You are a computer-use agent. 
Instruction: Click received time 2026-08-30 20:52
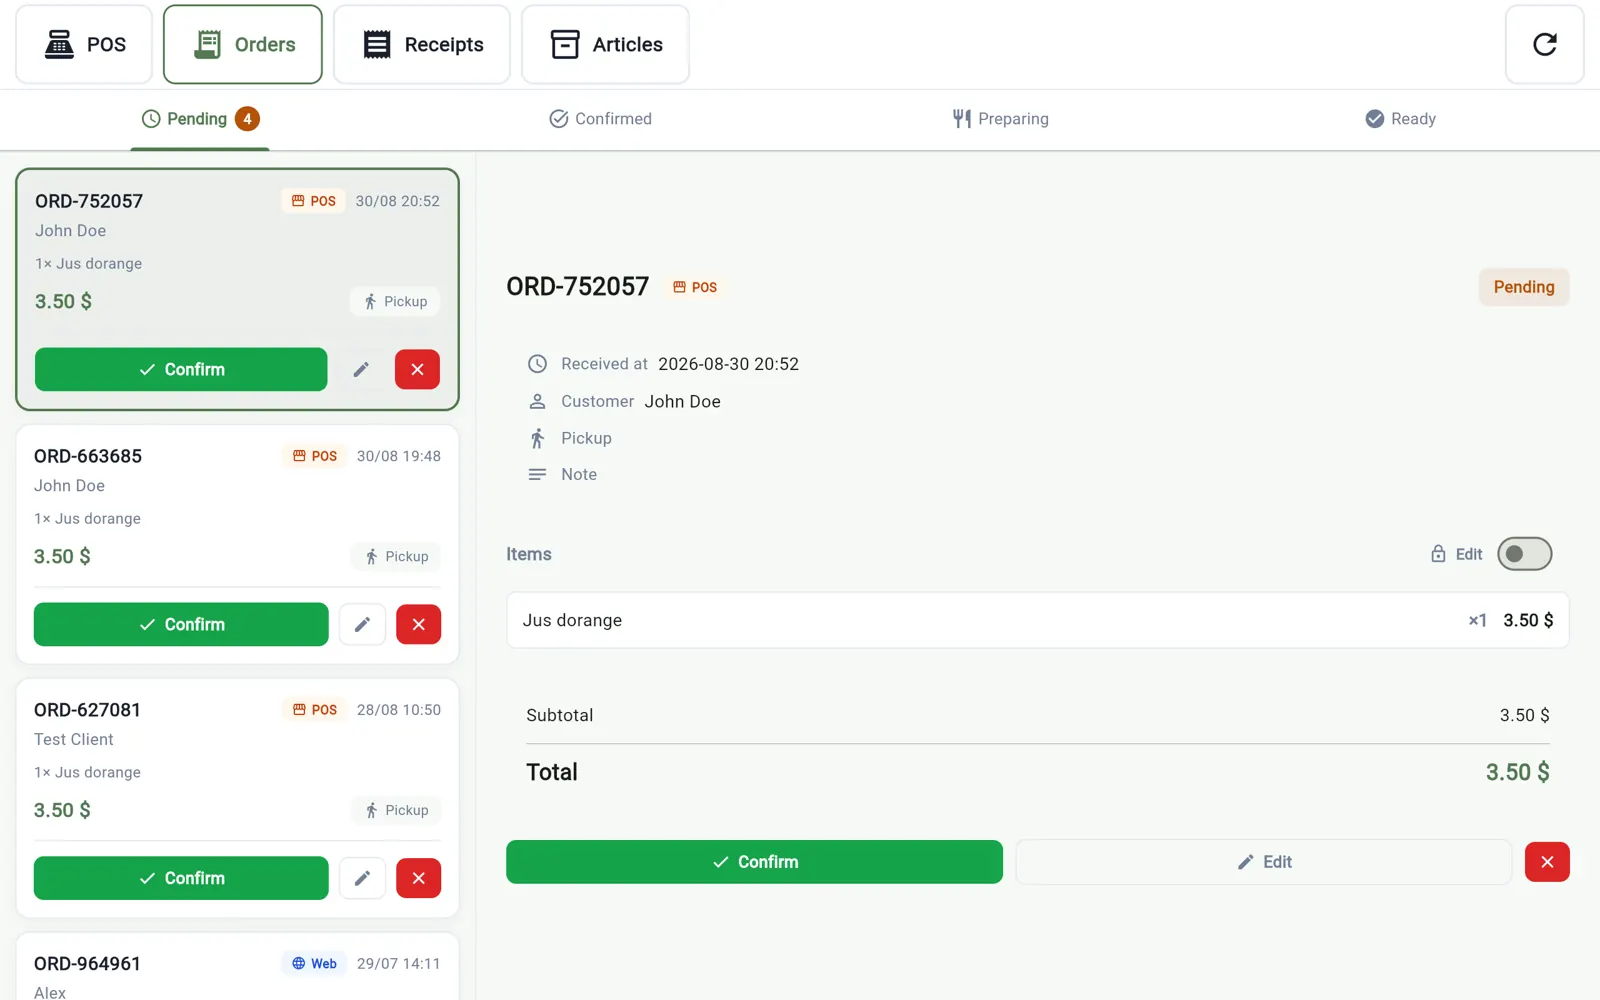[728, 364]
